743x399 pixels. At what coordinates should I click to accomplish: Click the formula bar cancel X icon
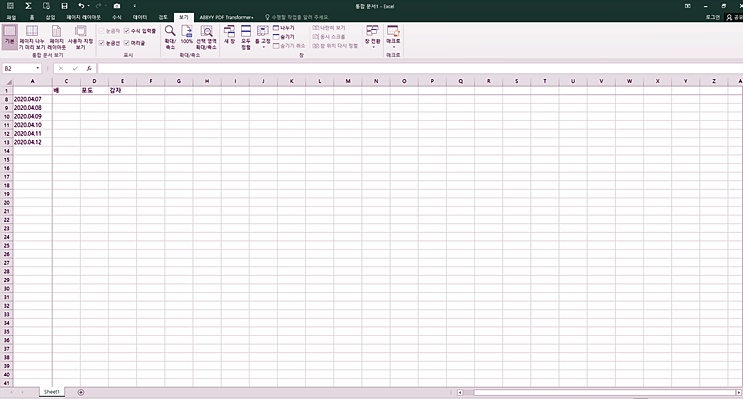[x=61, y=68]
